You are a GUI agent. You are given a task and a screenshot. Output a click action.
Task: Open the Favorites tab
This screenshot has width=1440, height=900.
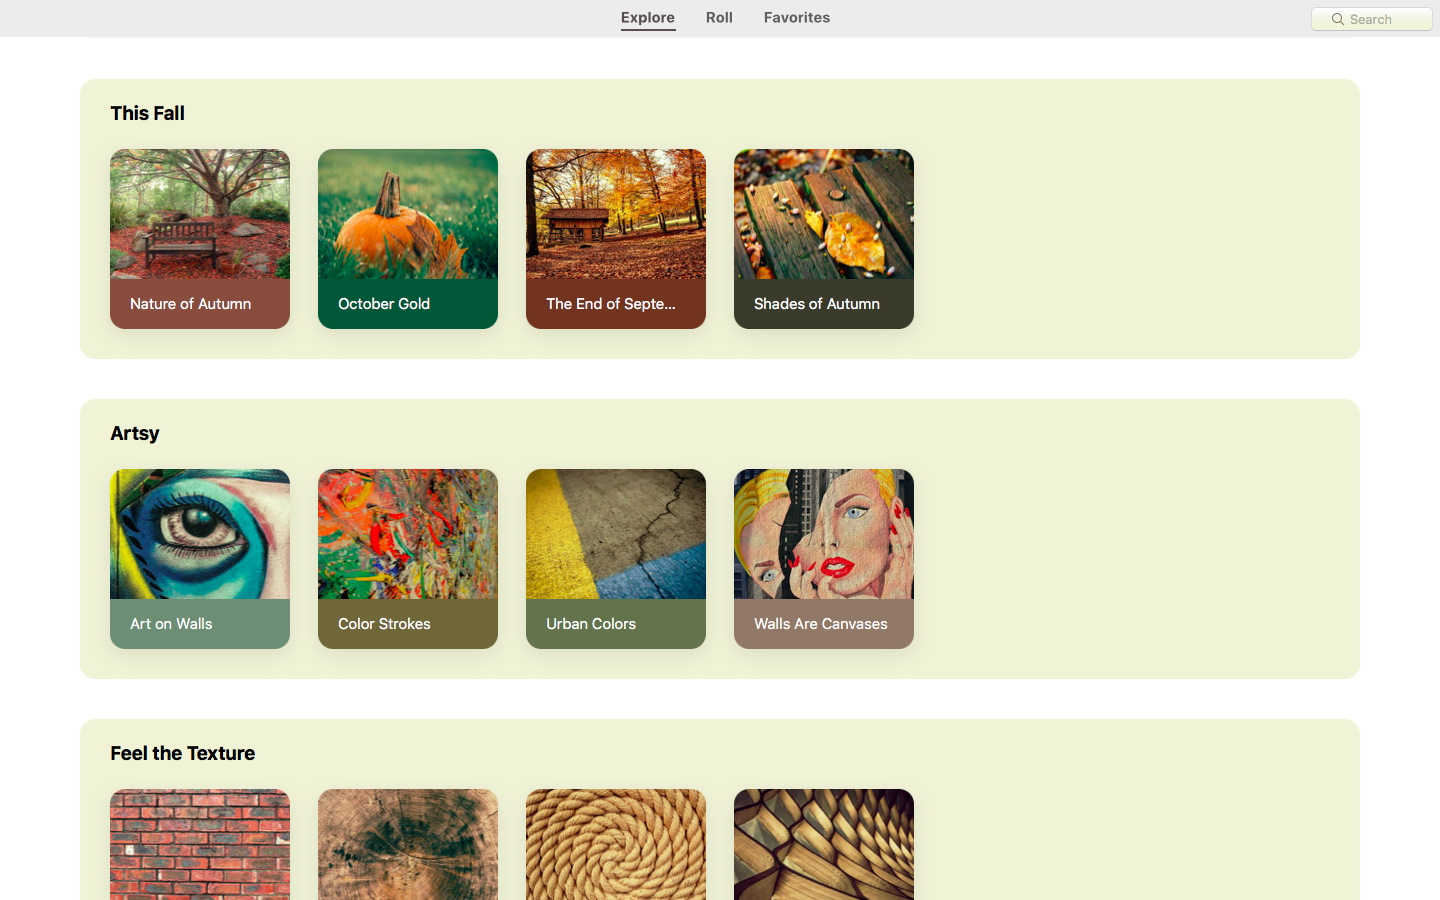797,17
